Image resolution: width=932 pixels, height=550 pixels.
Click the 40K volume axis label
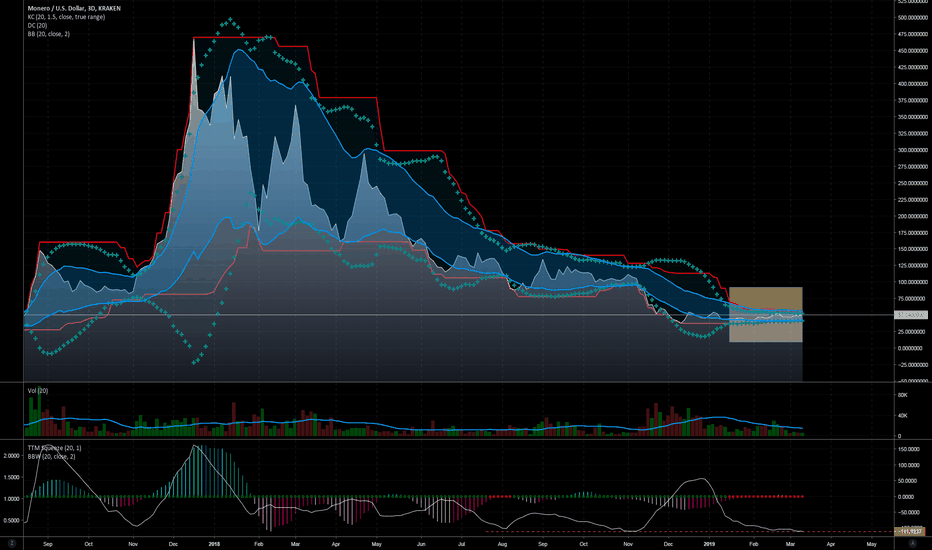coord(902,416)
